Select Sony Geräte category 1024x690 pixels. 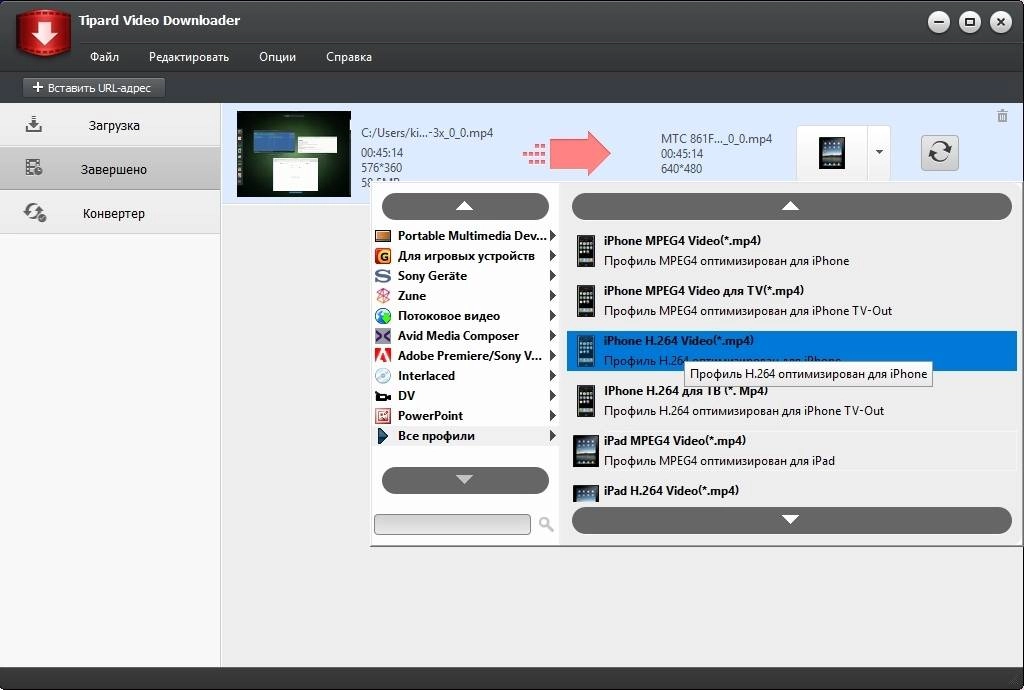[465, 275]
